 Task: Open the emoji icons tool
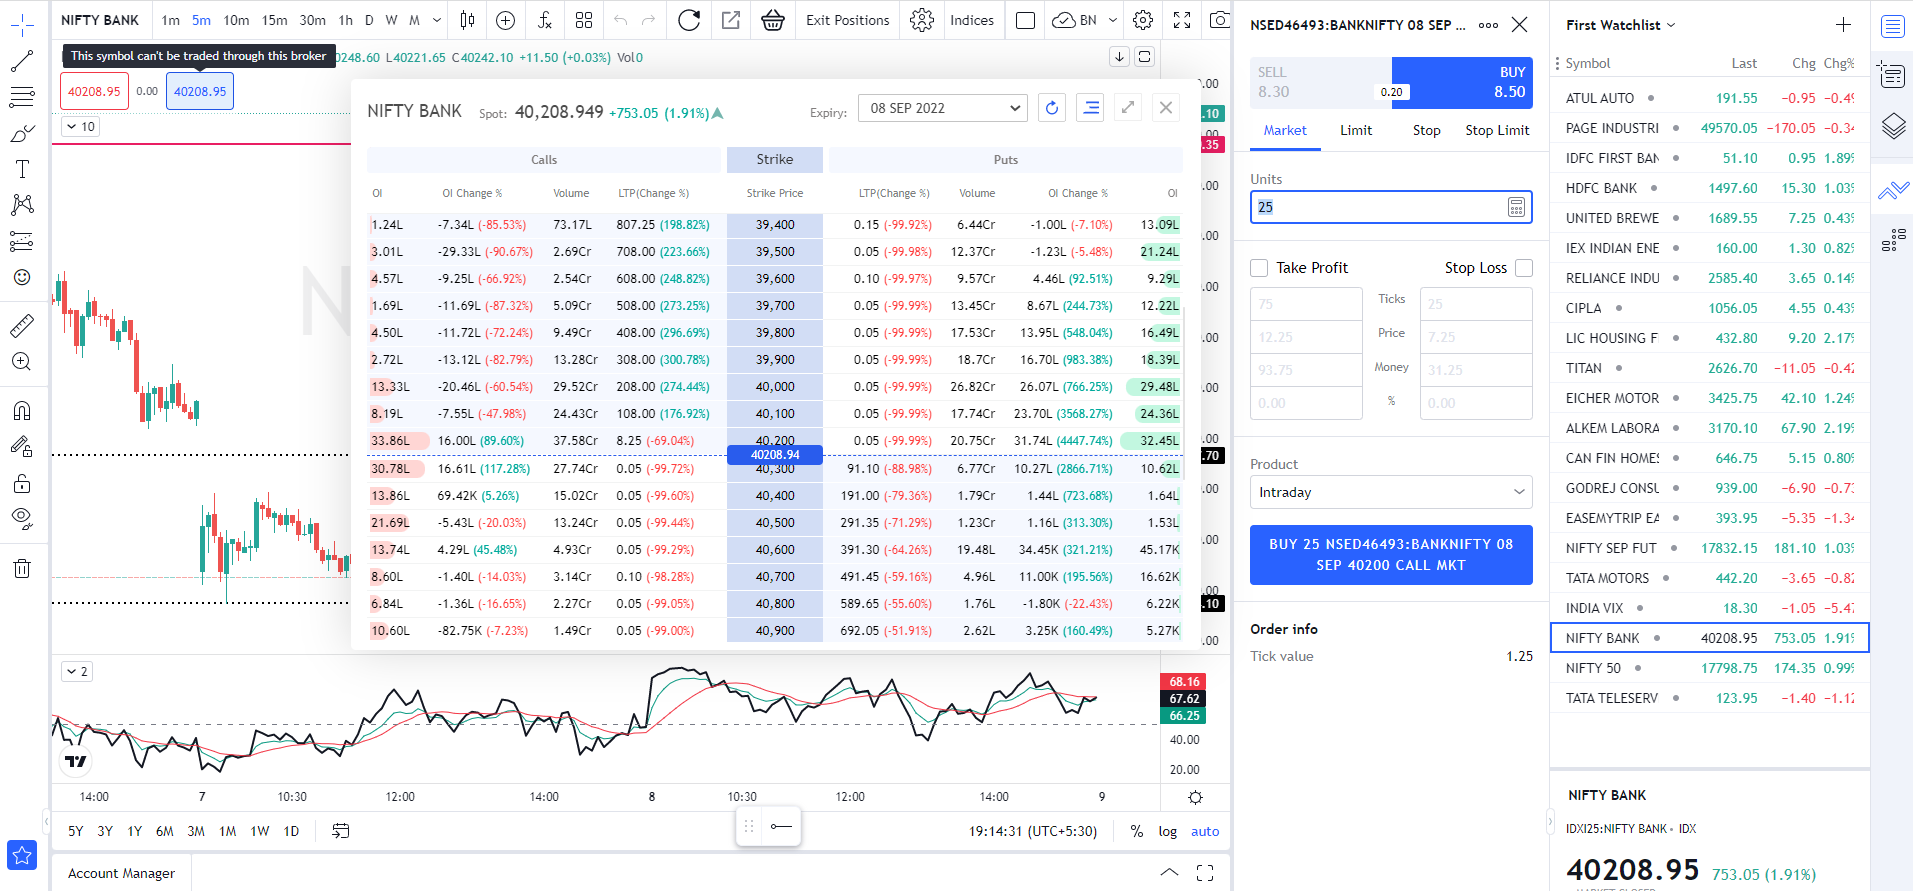[22, 277]
